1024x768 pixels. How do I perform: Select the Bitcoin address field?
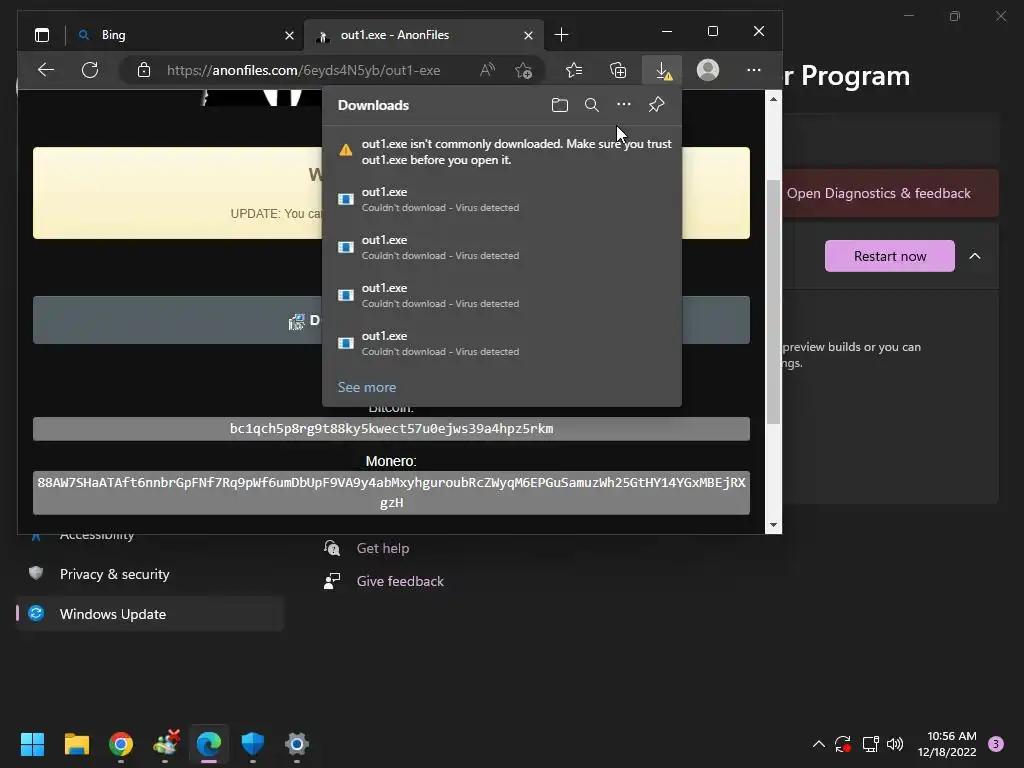point(391,428)
